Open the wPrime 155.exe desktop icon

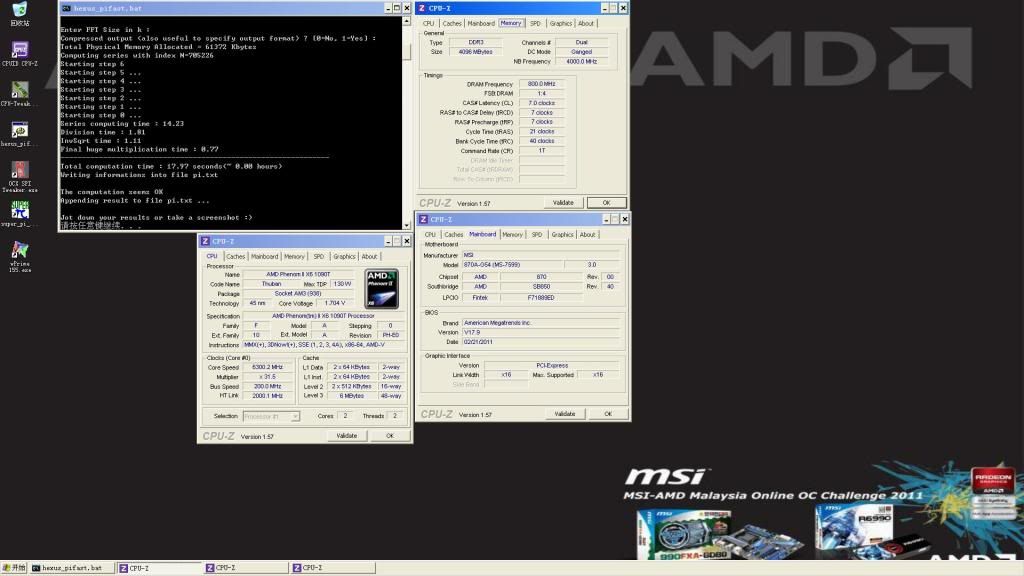pos(19,252)
